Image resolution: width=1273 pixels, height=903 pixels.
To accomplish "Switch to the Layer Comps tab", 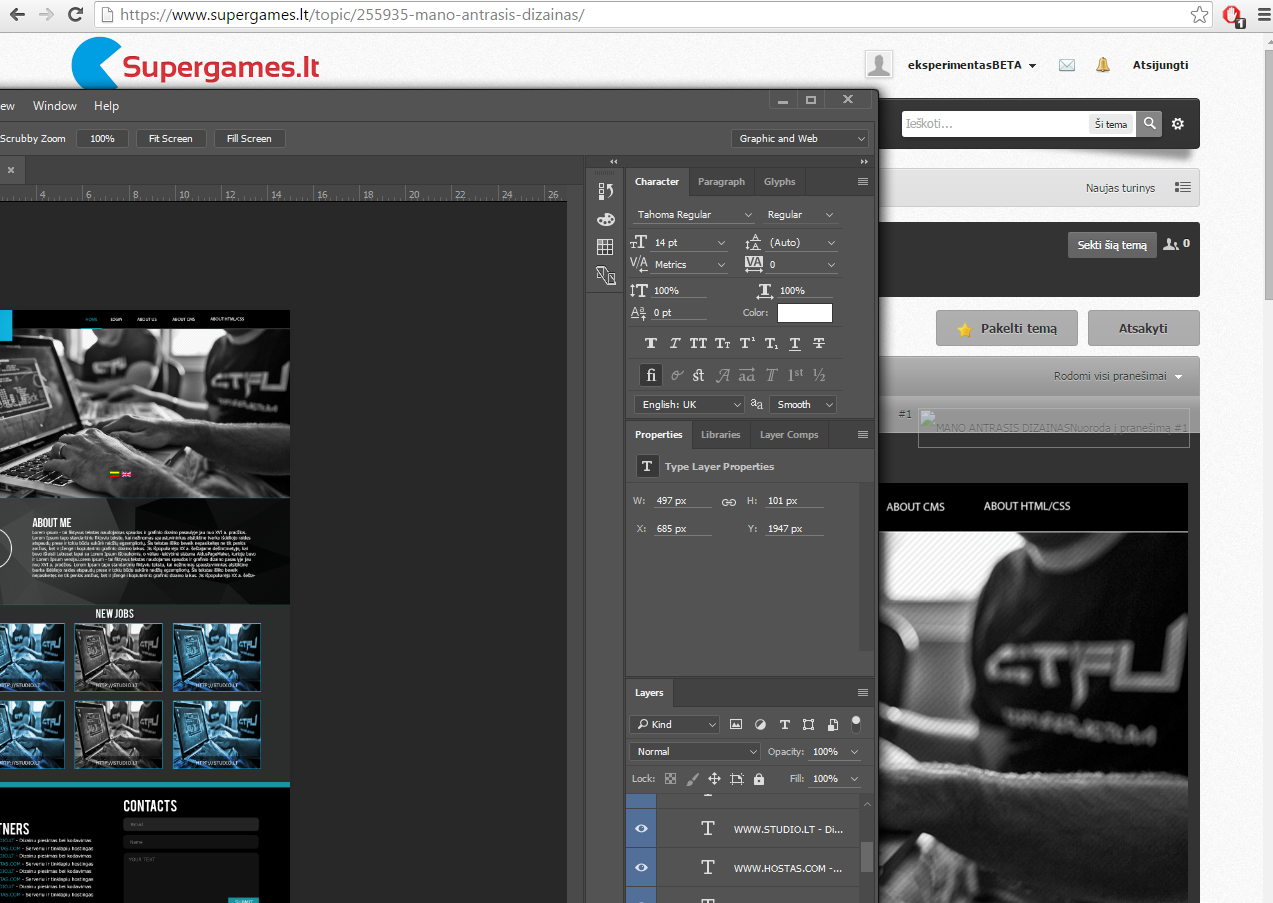I will (789, 435).
